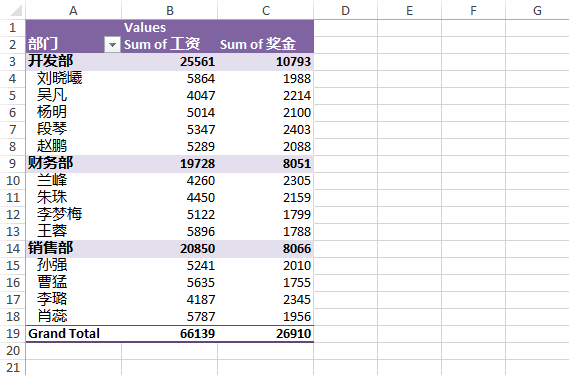Select column A header
Viewport: 569px width, 375px height.
click(73, 11)
